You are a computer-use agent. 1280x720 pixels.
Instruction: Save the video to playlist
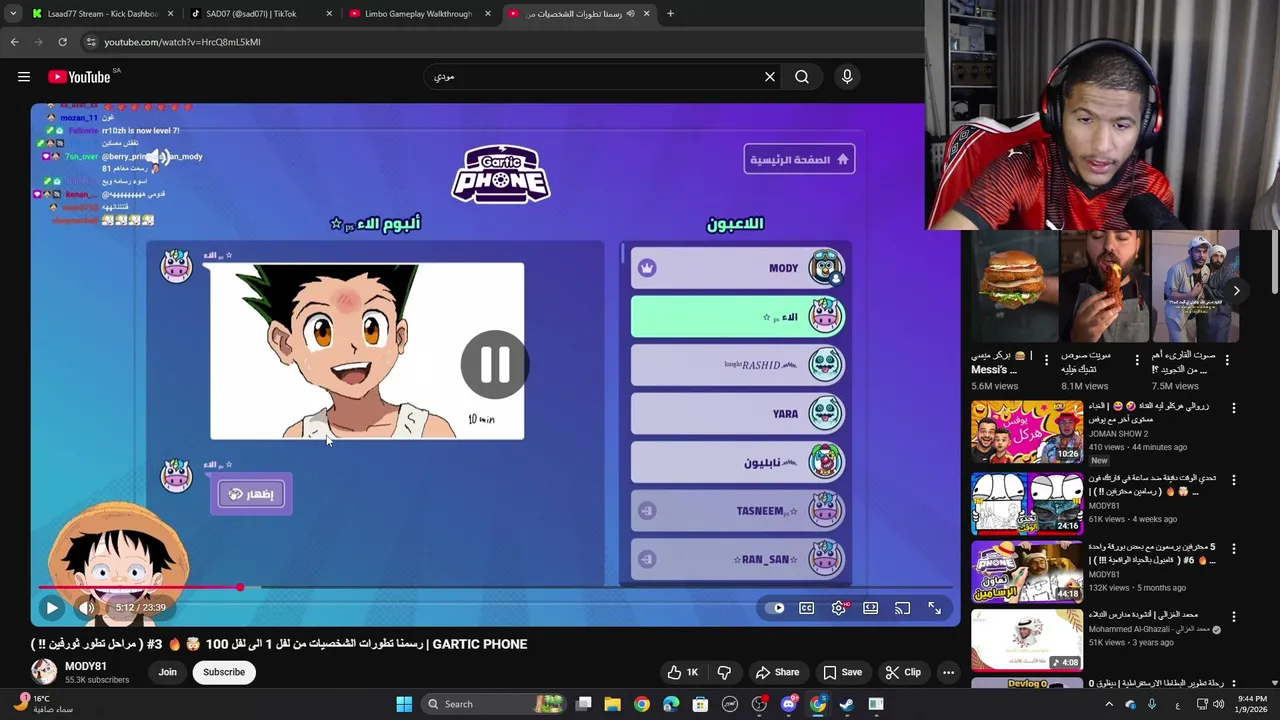click(842, 672)
